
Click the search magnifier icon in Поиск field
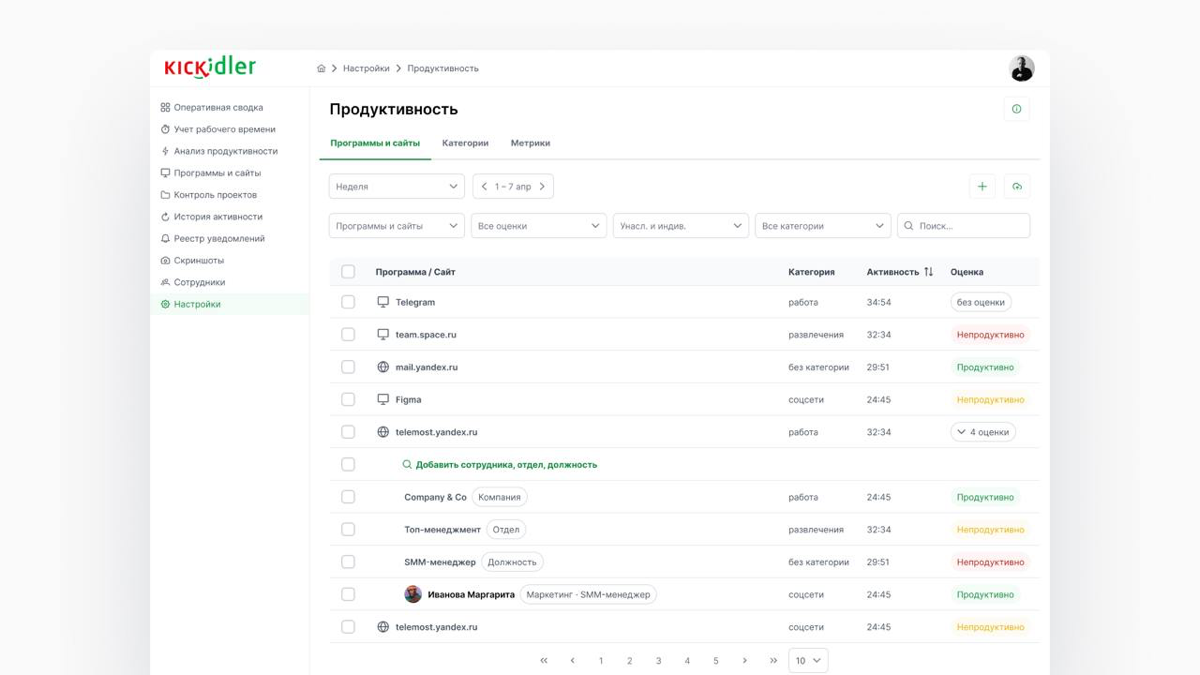[908, 226]
